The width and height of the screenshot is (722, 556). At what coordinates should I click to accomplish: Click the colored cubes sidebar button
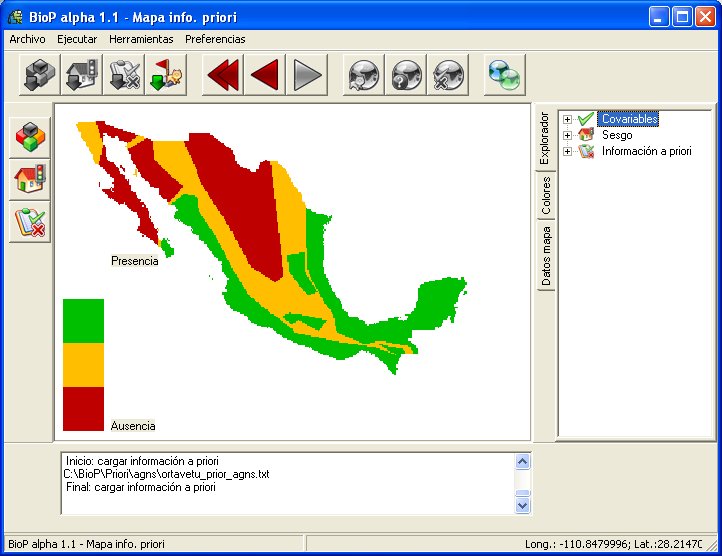30,137
